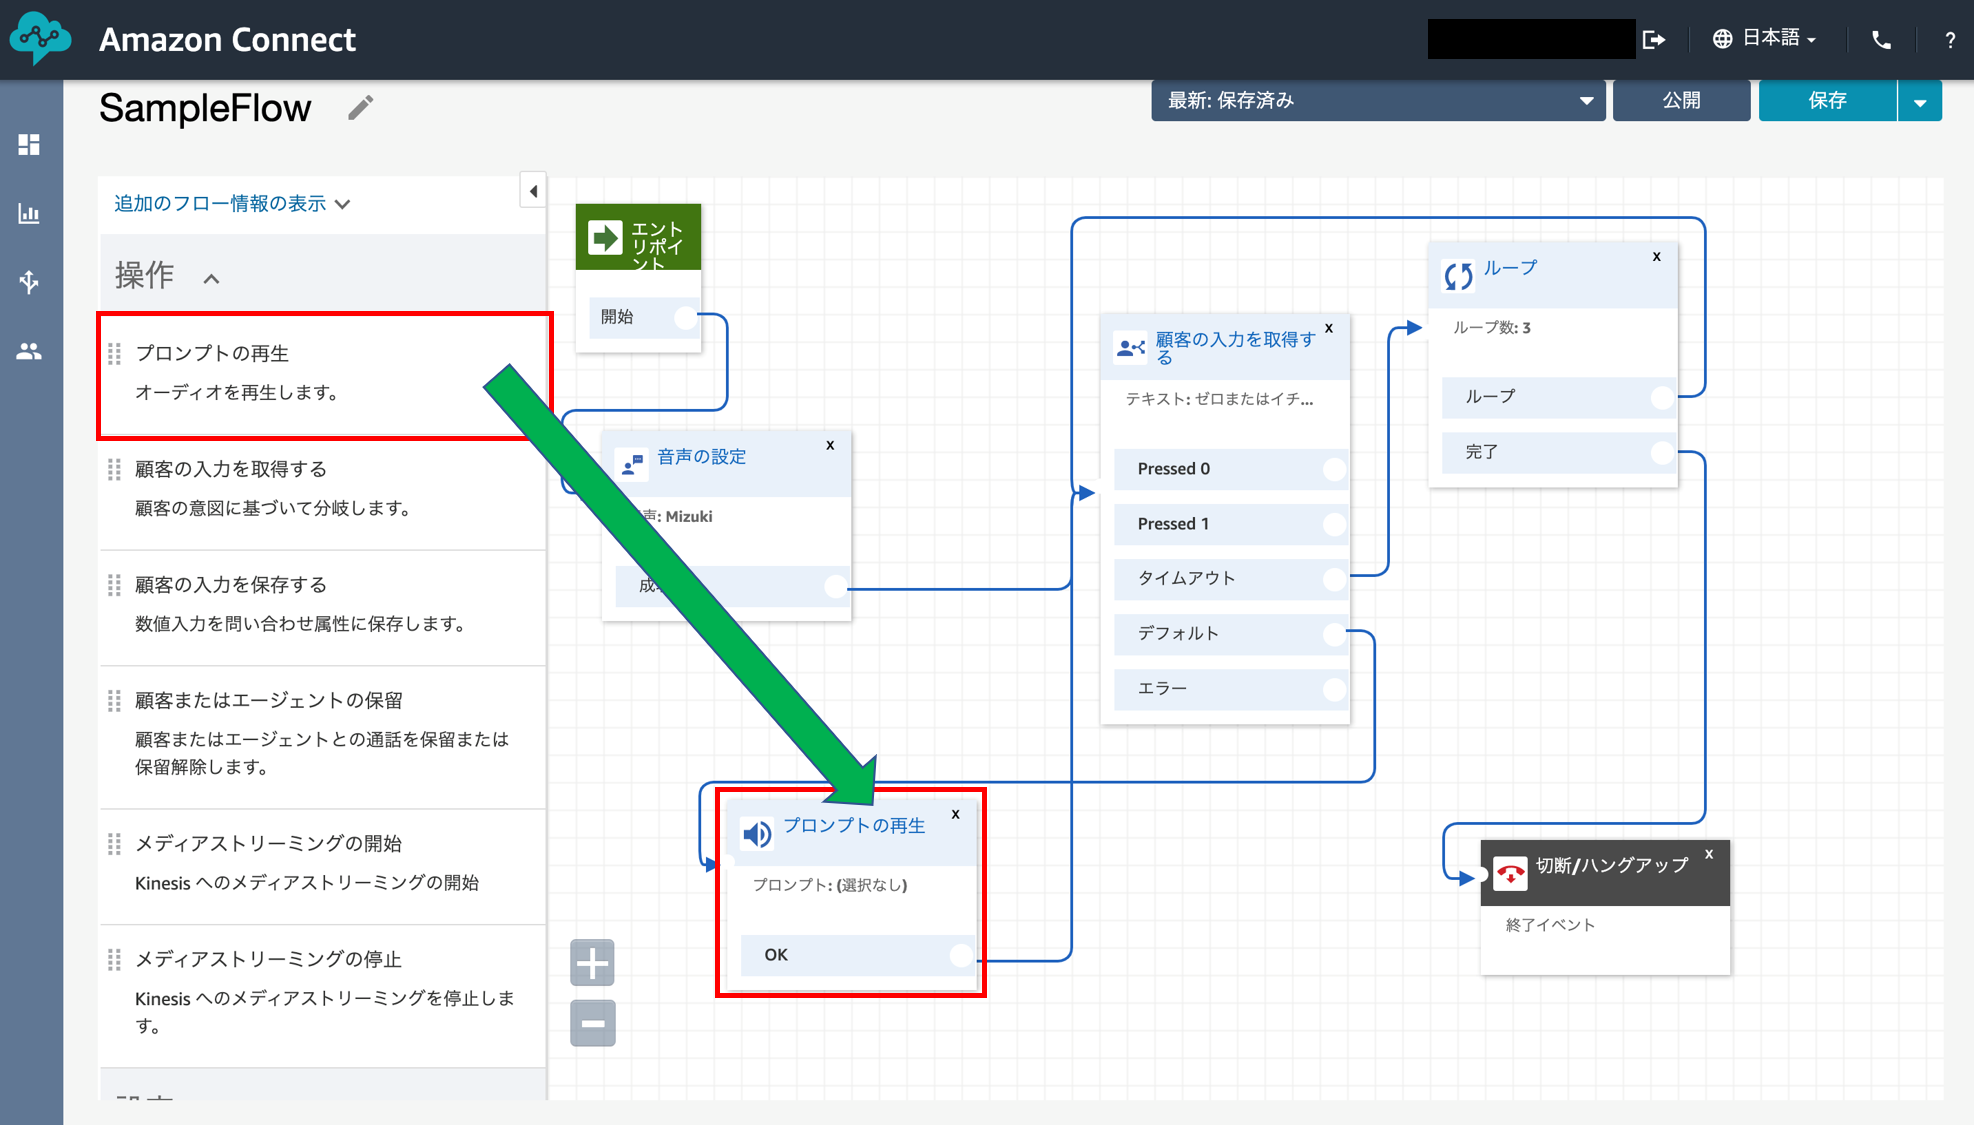Click the Pressed 0 branch connector
Image resolution: width=1974 pixels, height=1125 pixels.
tap(1335, 469)
